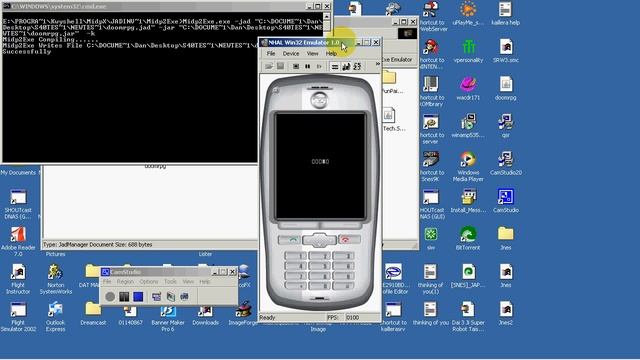
Task: Open CamStudio's File menu
Action: 107,282
